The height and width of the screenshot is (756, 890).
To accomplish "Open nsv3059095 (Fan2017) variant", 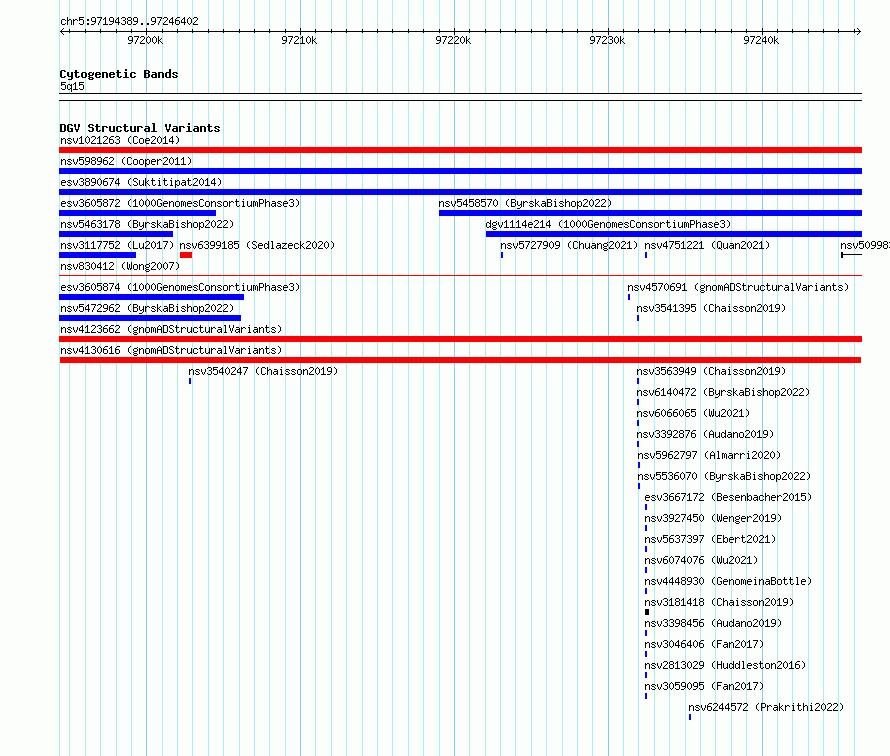I will (x=704, y=686).
